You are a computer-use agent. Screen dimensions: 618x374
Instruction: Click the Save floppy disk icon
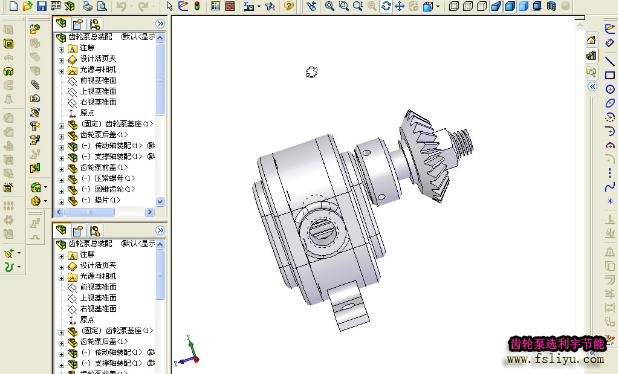click(x=42, y=6)
